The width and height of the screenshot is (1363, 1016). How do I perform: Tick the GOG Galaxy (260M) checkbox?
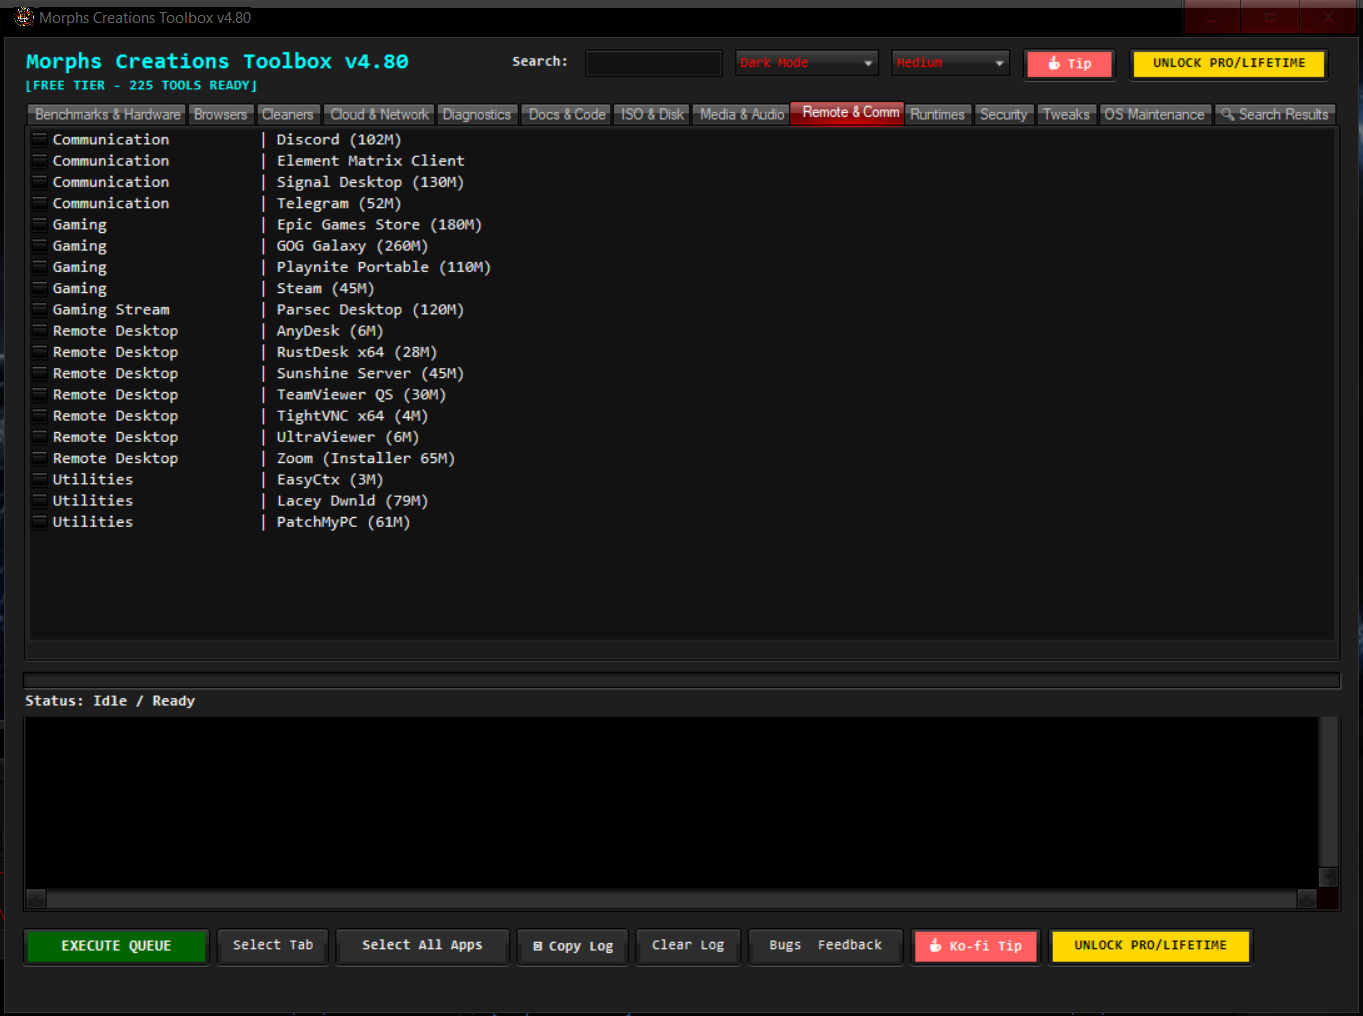[40, 245]
